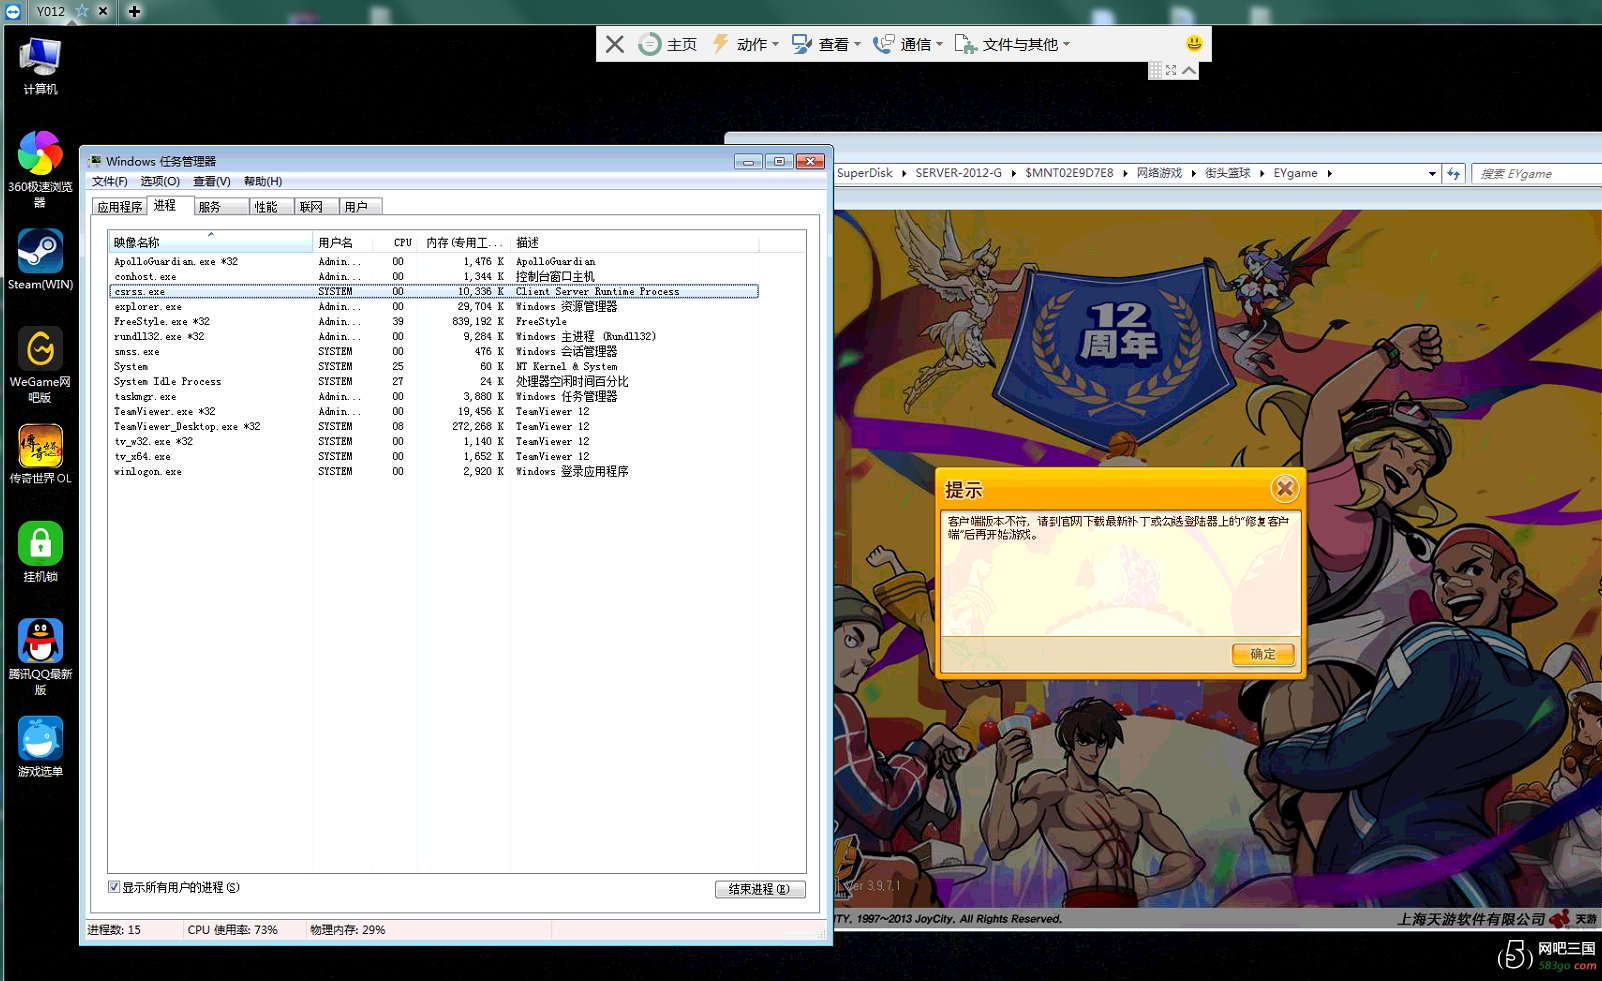Viewport: 1602px width, 981px height.
Task: Open Steam(WIN) desktop shortcut
Action: [x=40, y=259]
